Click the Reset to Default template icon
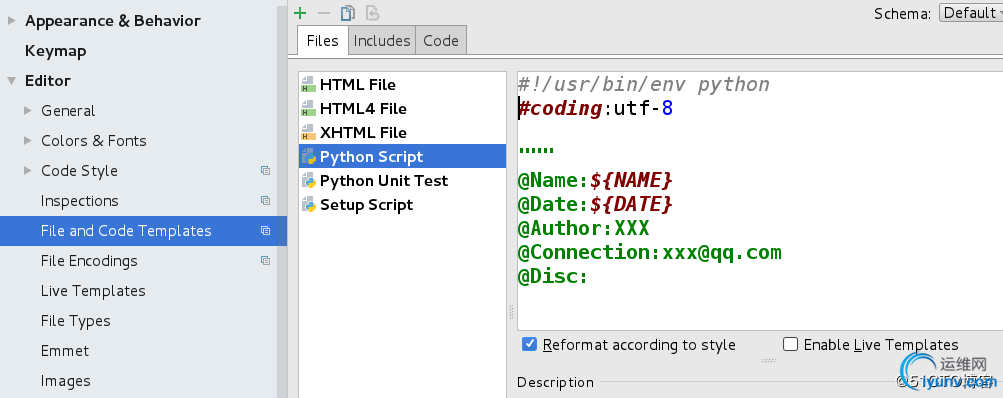Viewport: 1003px width, 398px height. tap(372, 13)
